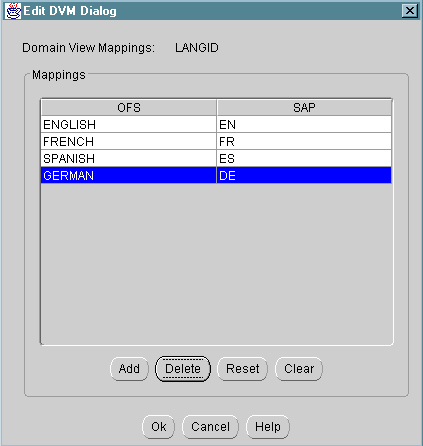
Task: Click the Clear button
Action: pos(299,369)
